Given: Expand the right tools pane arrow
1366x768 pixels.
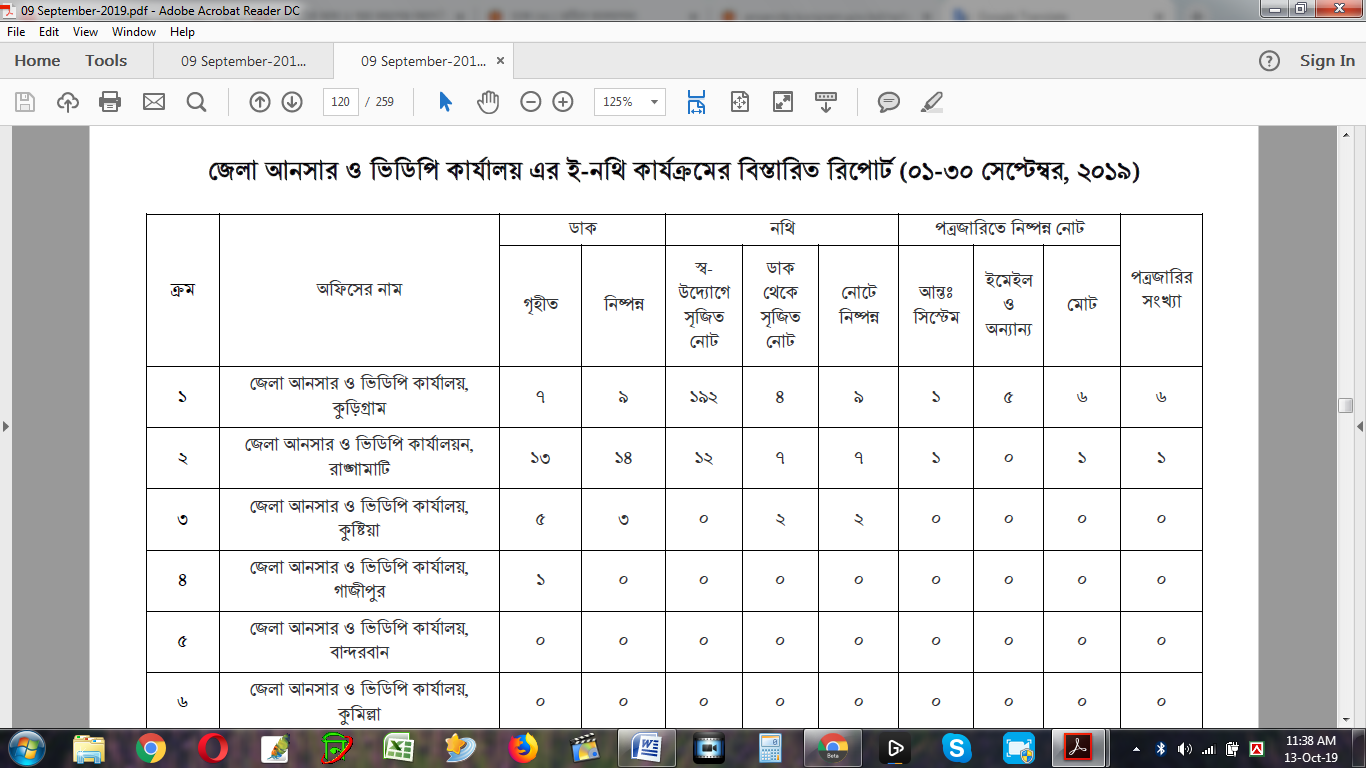Looking at the screenshot, I should [x=1360, y=427].
